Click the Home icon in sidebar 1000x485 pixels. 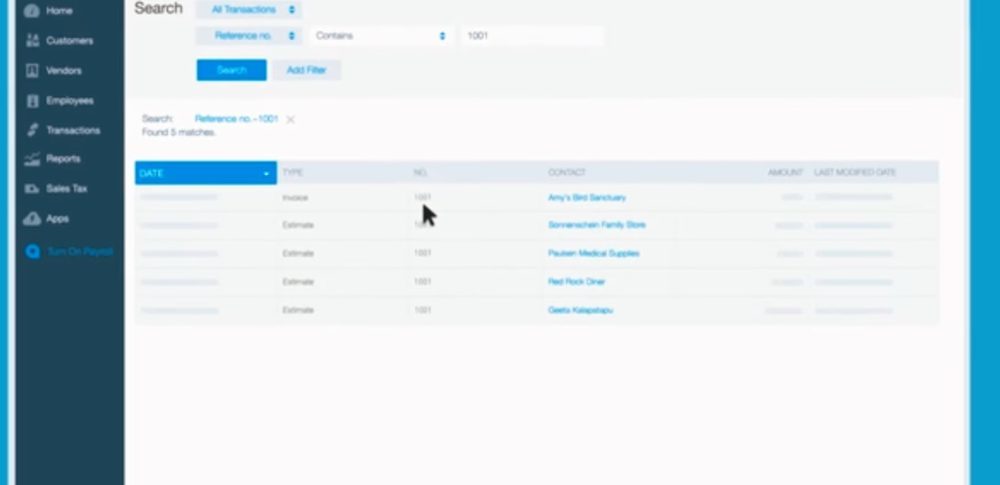[32, 11]
